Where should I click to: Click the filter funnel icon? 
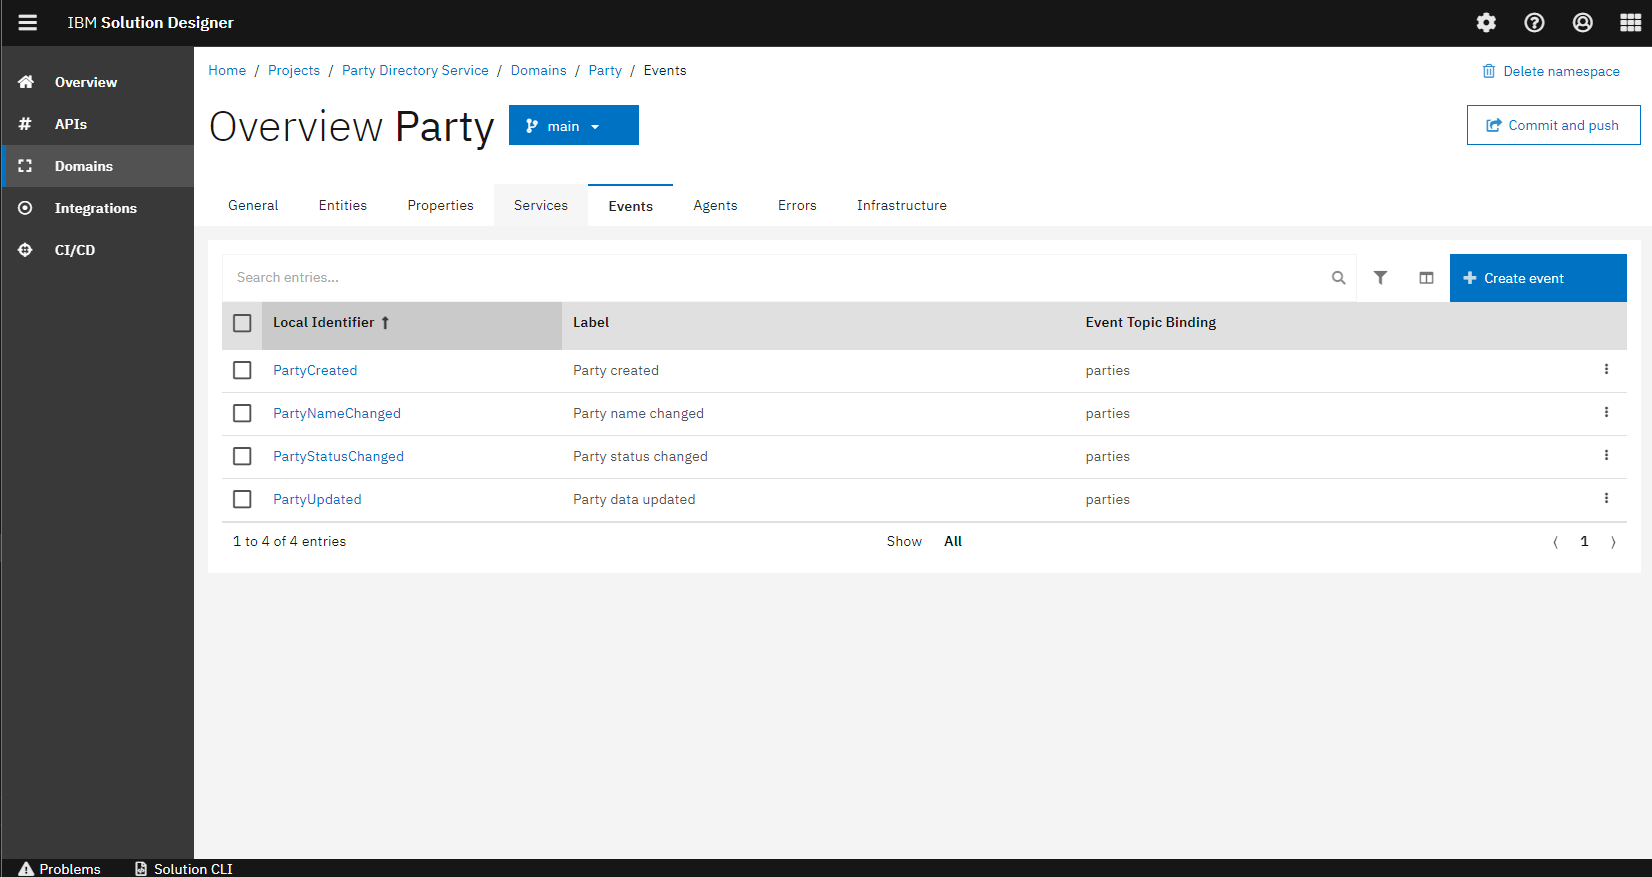pyautogui.click(x=1380, y=278)
